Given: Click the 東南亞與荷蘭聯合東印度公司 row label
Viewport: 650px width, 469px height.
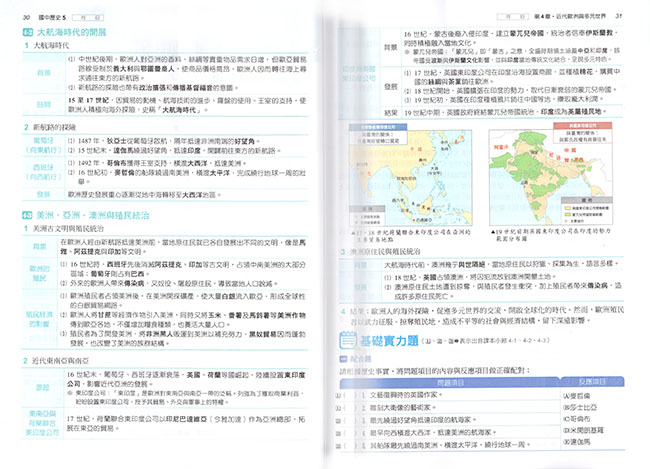Looking at the screenshot, I should click(x=42, y=423).
